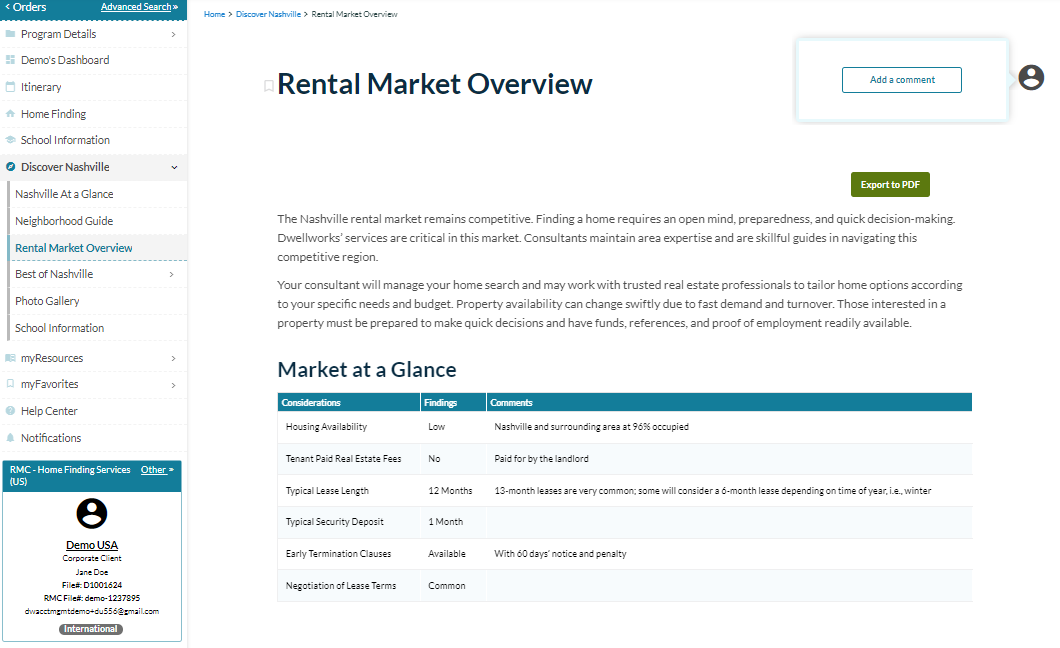Select Nashville At a Glance menu item
This screenshot has height=648, width=1060.
click(64, 194)
